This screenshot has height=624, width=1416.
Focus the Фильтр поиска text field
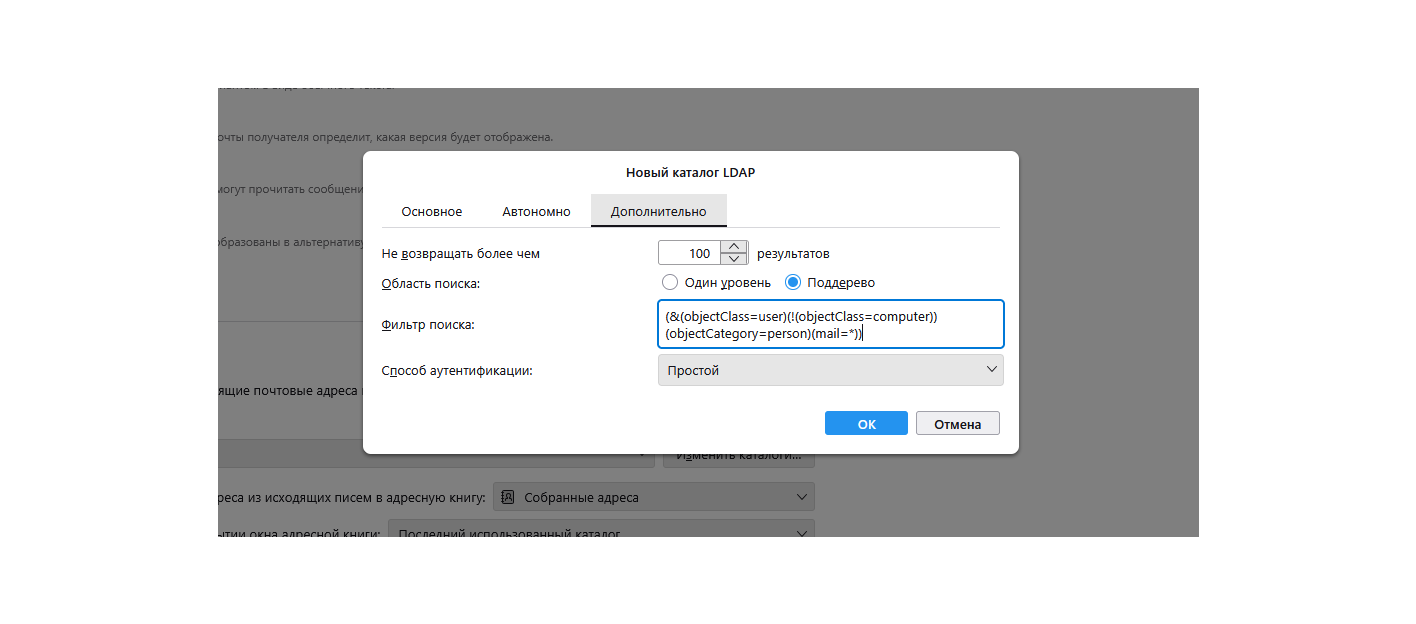[x=830, y=324]
